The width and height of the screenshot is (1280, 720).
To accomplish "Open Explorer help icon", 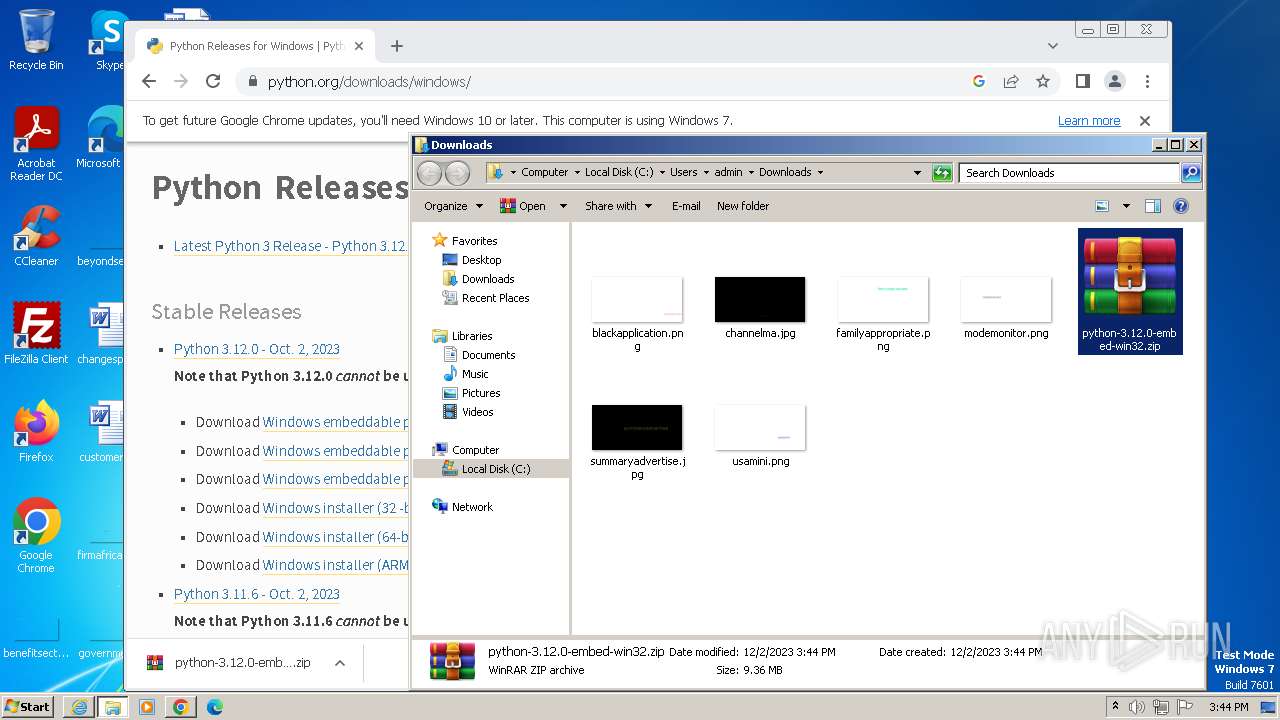I will pyautogui.click(x=1181, y=206).
